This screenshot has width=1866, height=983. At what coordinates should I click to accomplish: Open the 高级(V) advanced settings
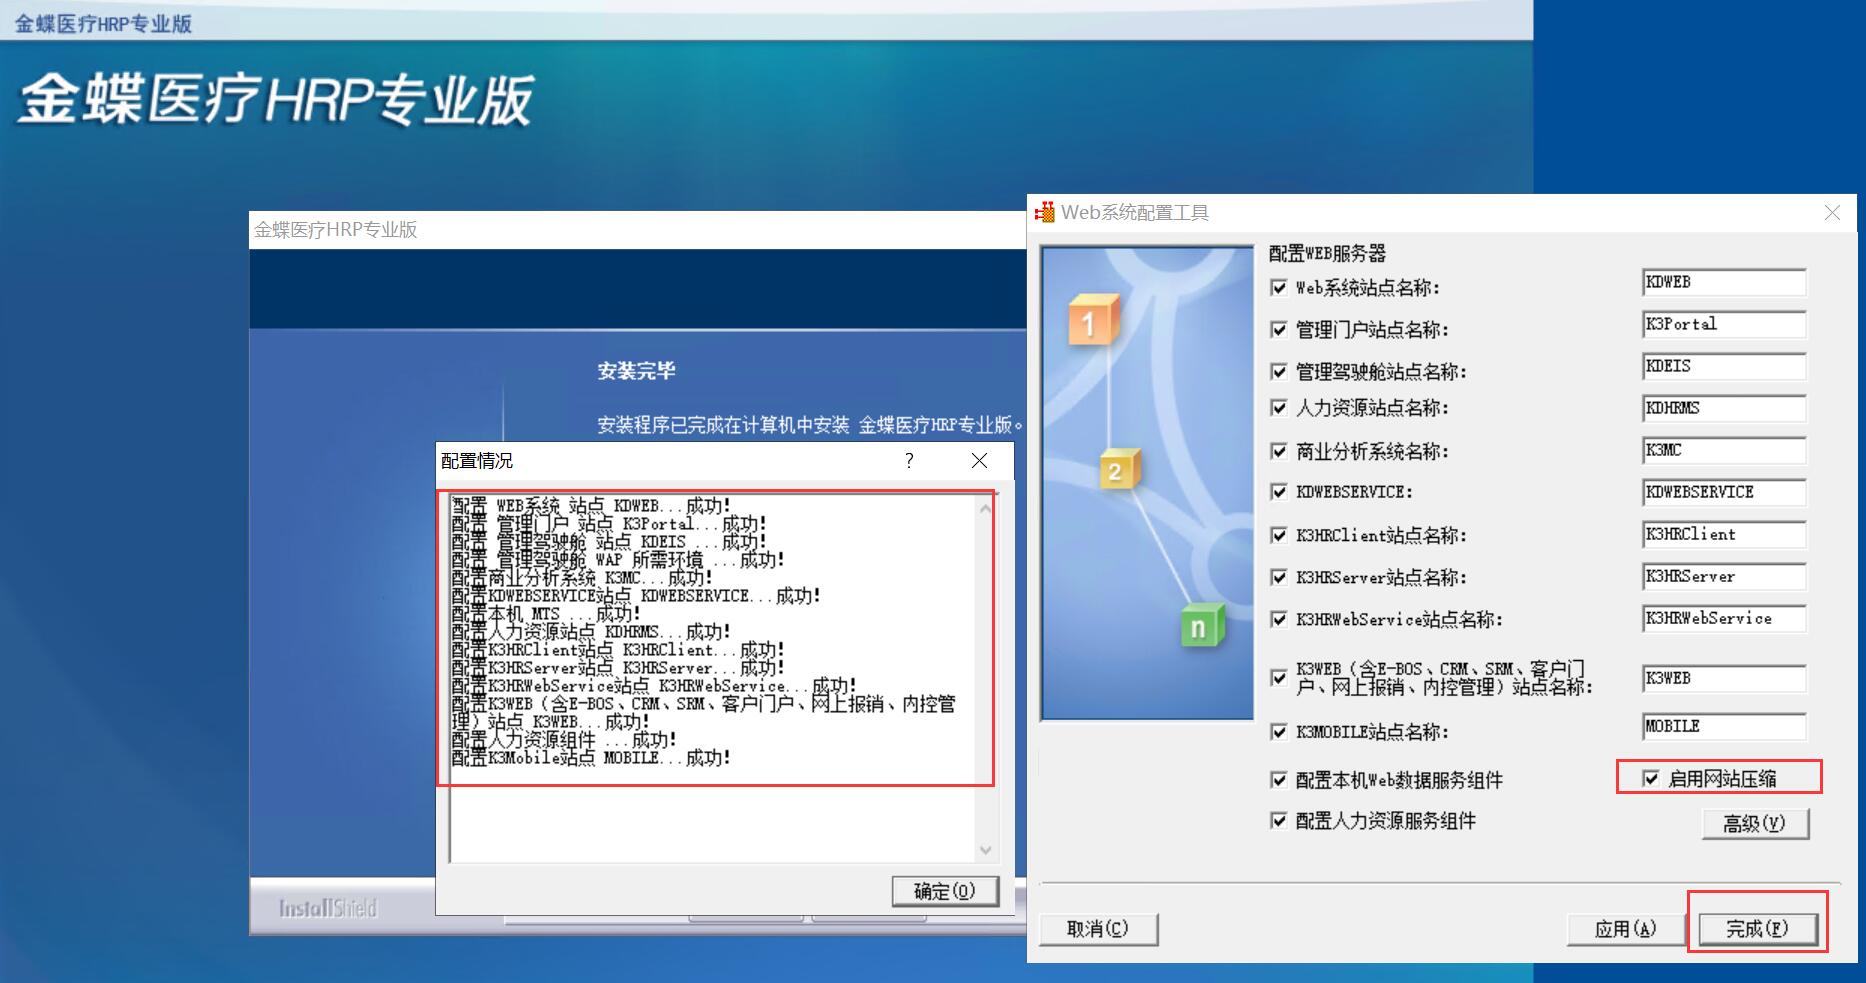tap(1755, 824)
